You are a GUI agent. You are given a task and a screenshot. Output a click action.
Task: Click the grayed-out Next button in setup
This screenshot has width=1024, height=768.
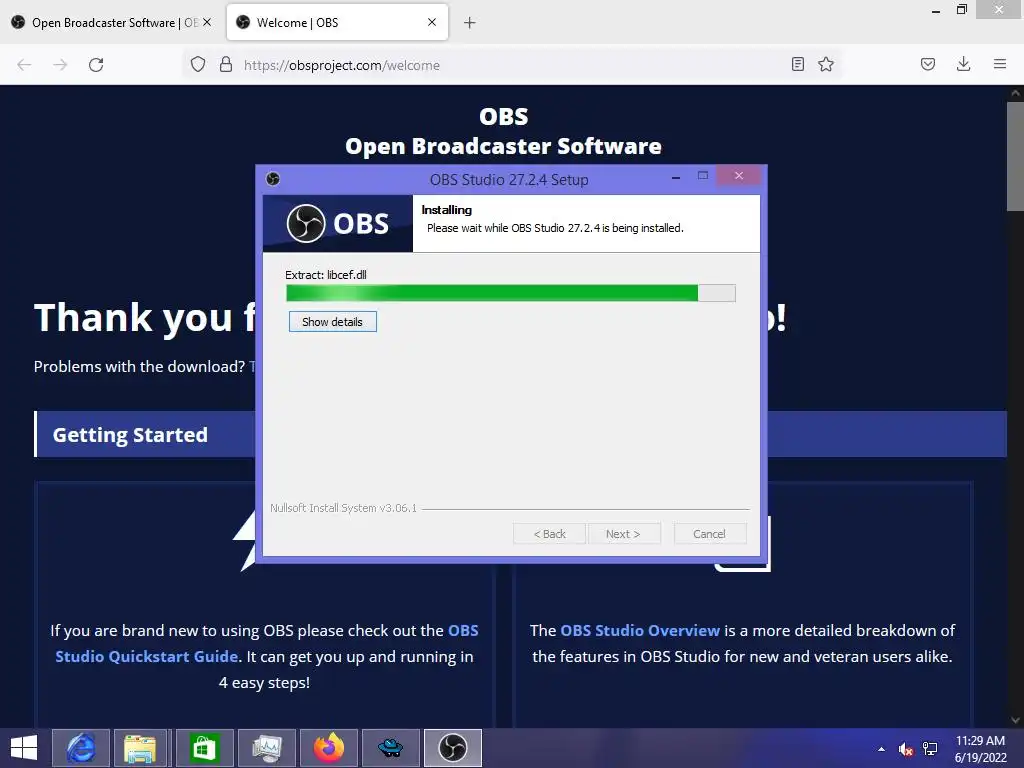[x=624, y=534]
